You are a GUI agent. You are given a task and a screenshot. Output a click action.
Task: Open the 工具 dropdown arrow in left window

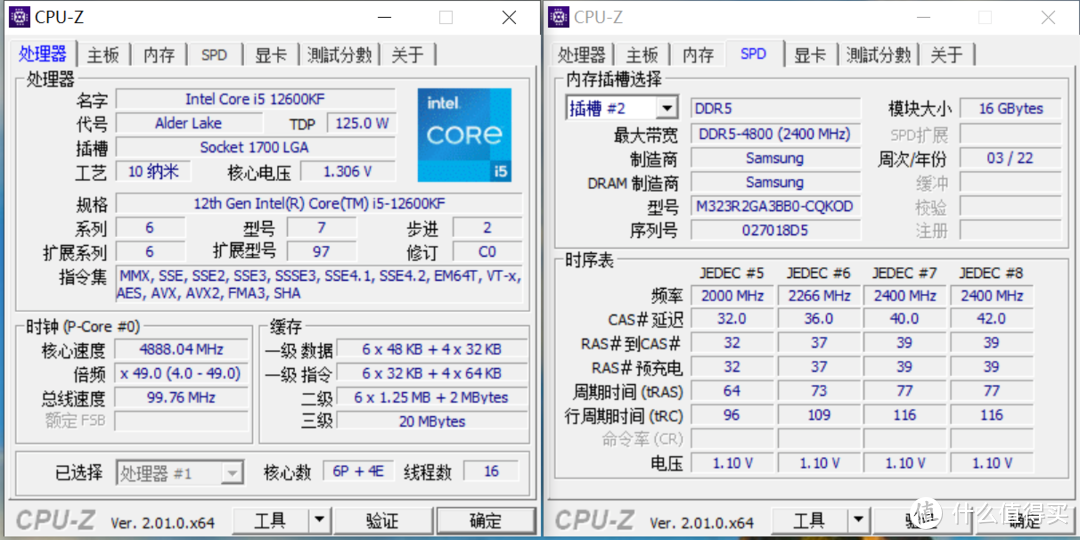tap(319, 520)
